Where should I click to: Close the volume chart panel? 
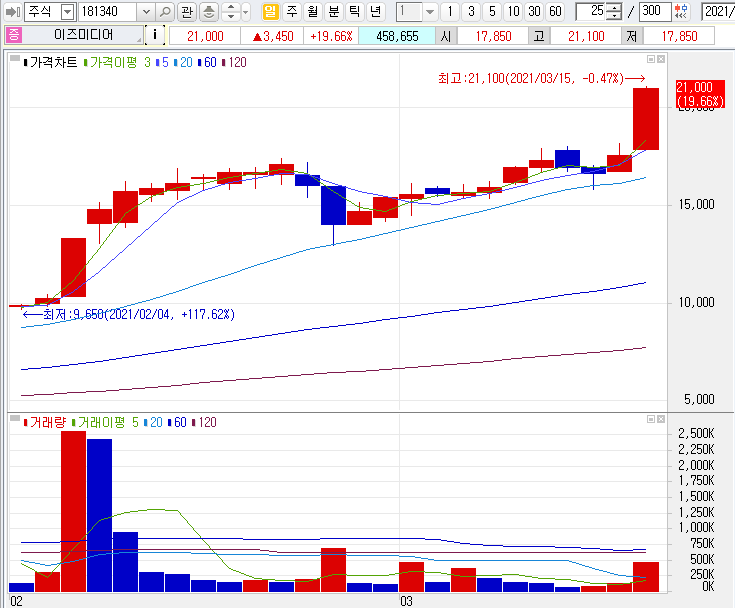pos(660,419)
